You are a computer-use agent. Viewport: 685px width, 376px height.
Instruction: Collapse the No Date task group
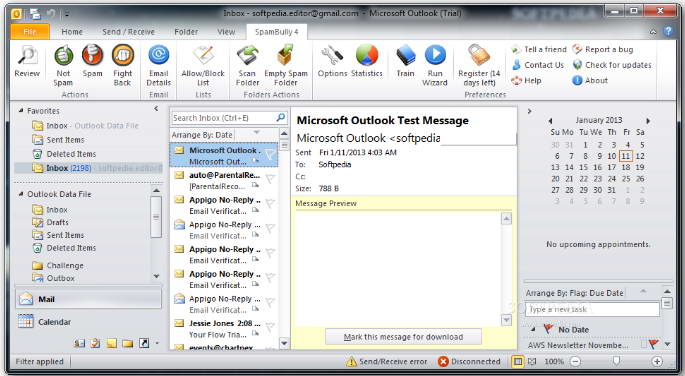coord(533,329)
